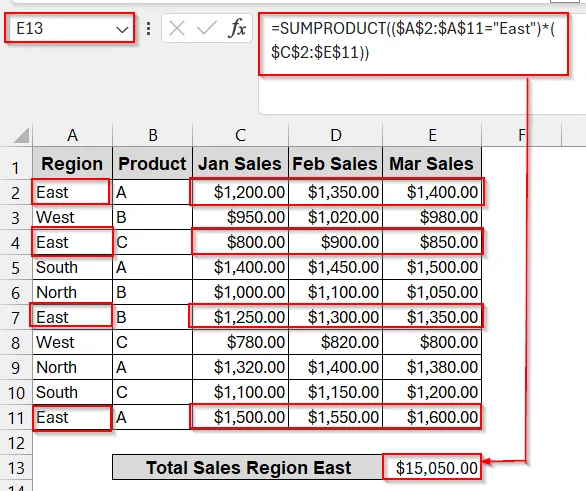Click the $1,550.00 cell
Screen dimensions: 586x491
coord(336,417)
